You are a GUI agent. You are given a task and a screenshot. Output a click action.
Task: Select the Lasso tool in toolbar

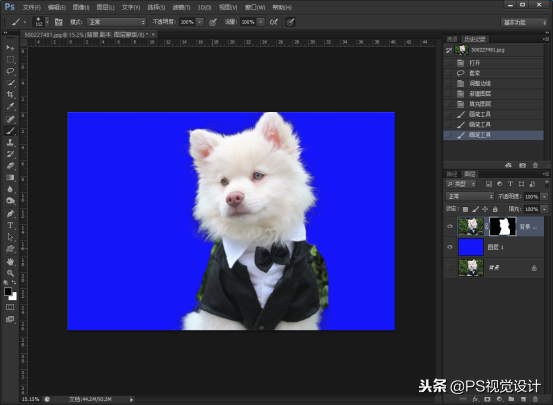coord(10,71)
